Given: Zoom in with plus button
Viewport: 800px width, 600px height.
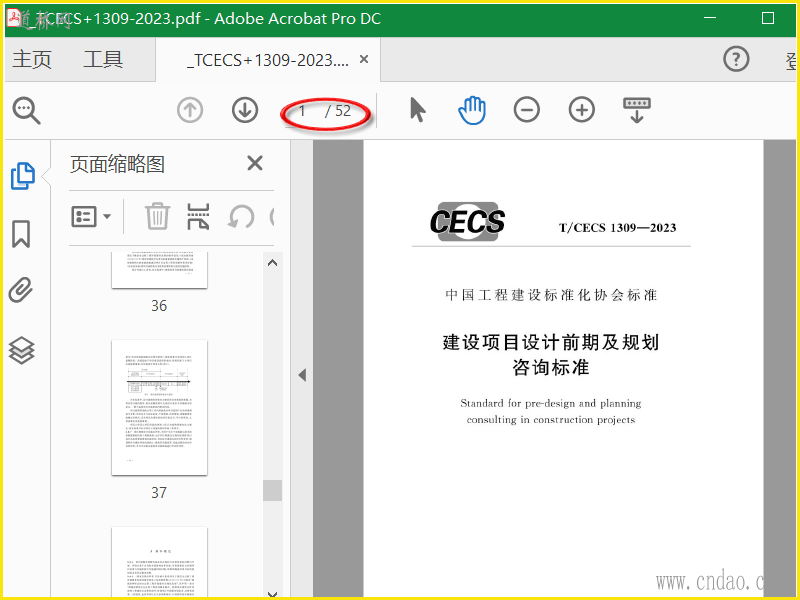Looking at the screenshot, I should pyautogui.click(x=582, y=110).
